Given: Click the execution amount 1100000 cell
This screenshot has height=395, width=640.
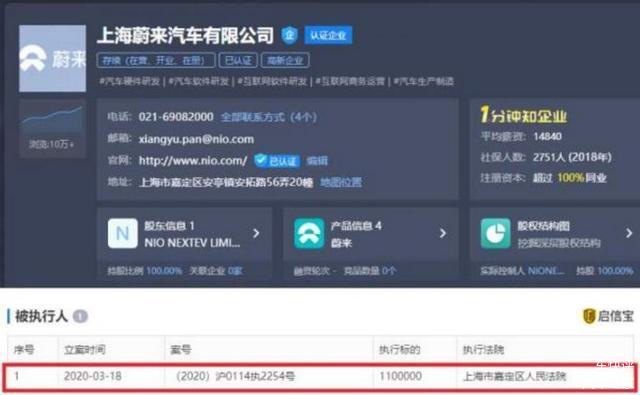Looking at the screenshot, I should coord(400,376).
